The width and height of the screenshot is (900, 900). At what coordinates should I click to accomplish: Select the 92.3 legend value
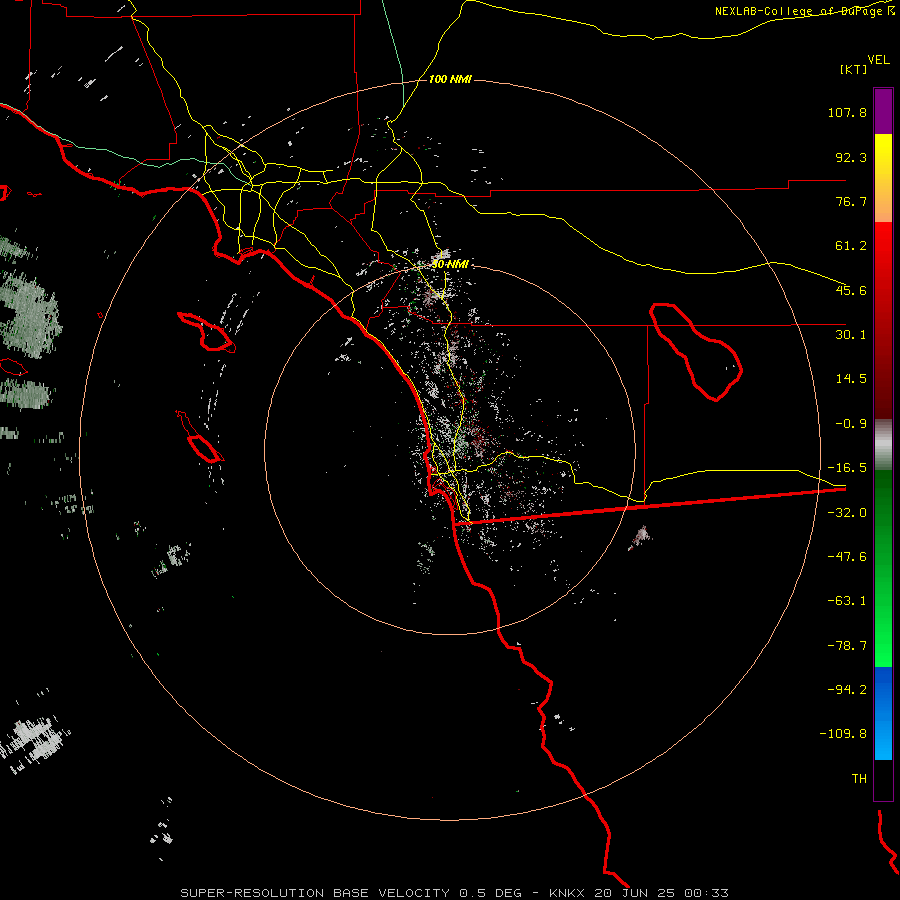851,157
